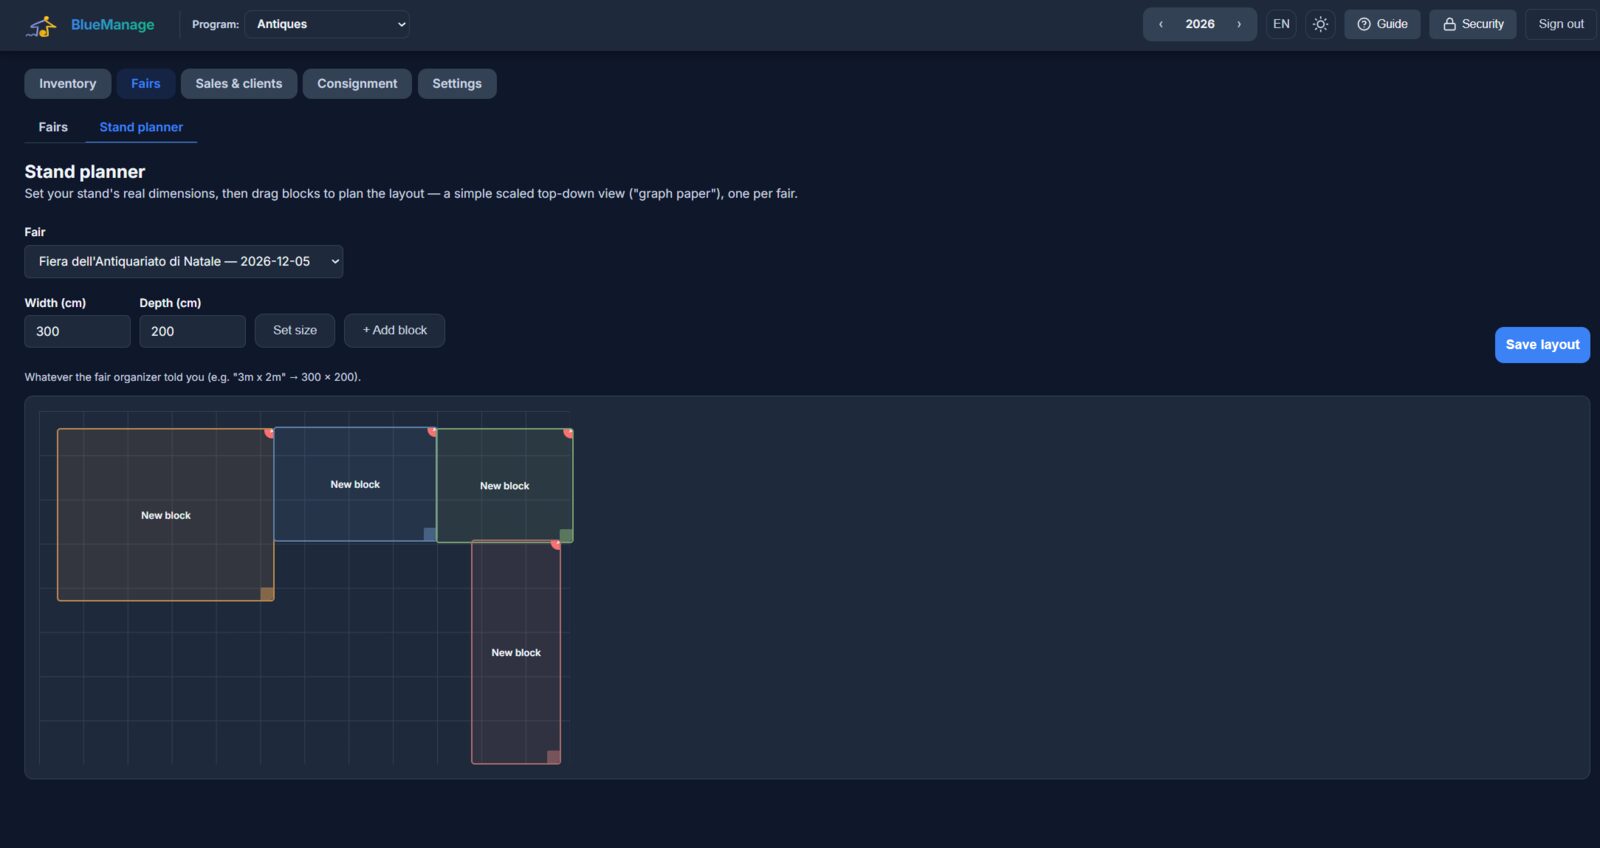Select the large orange New block

tap(166, 515)
